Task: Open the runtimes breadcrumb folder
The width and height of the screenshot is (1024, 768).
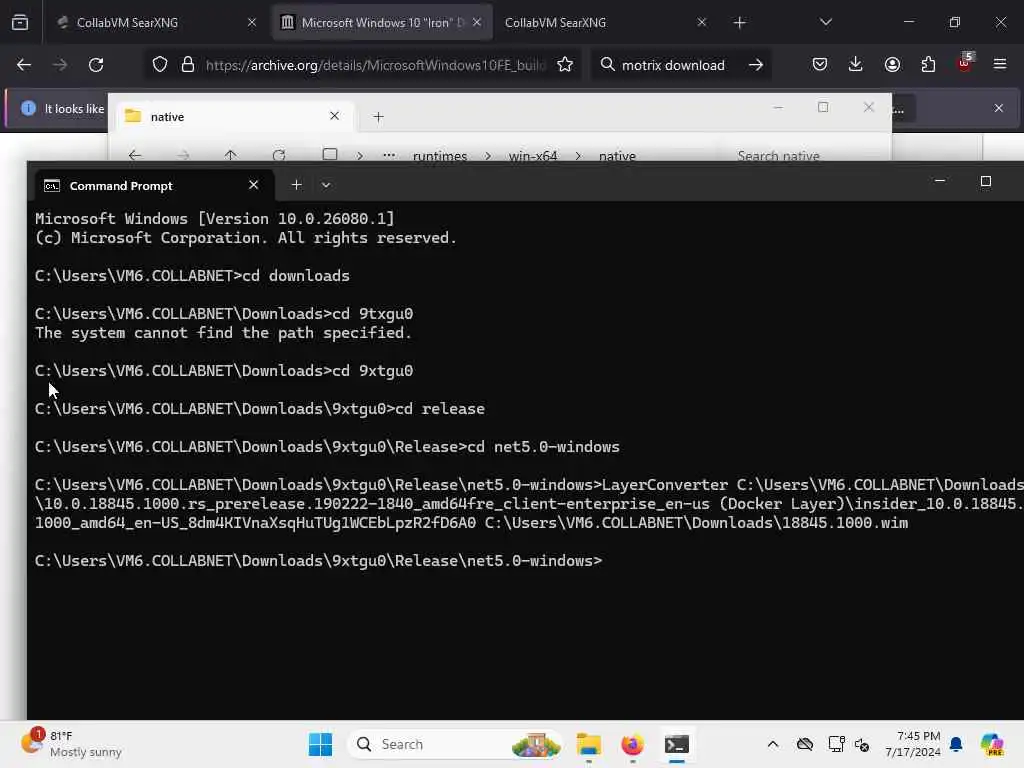Action: pyautogui.click(x=440, y=155)
